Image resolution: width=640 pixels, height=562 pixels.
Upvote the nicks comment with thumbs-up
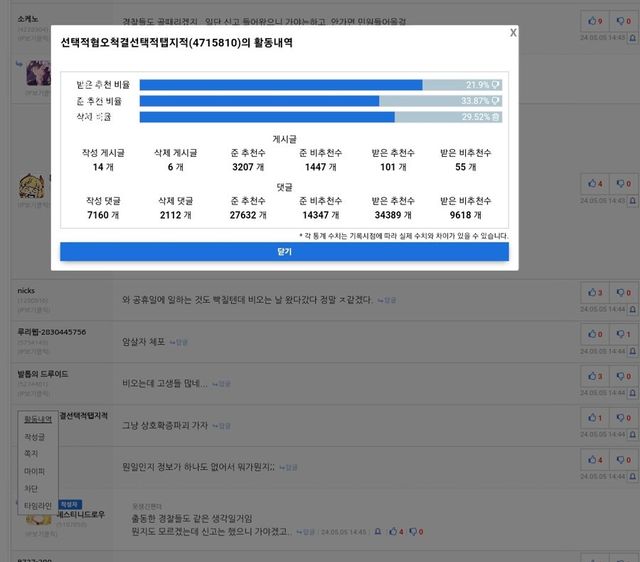coord(594,292)
